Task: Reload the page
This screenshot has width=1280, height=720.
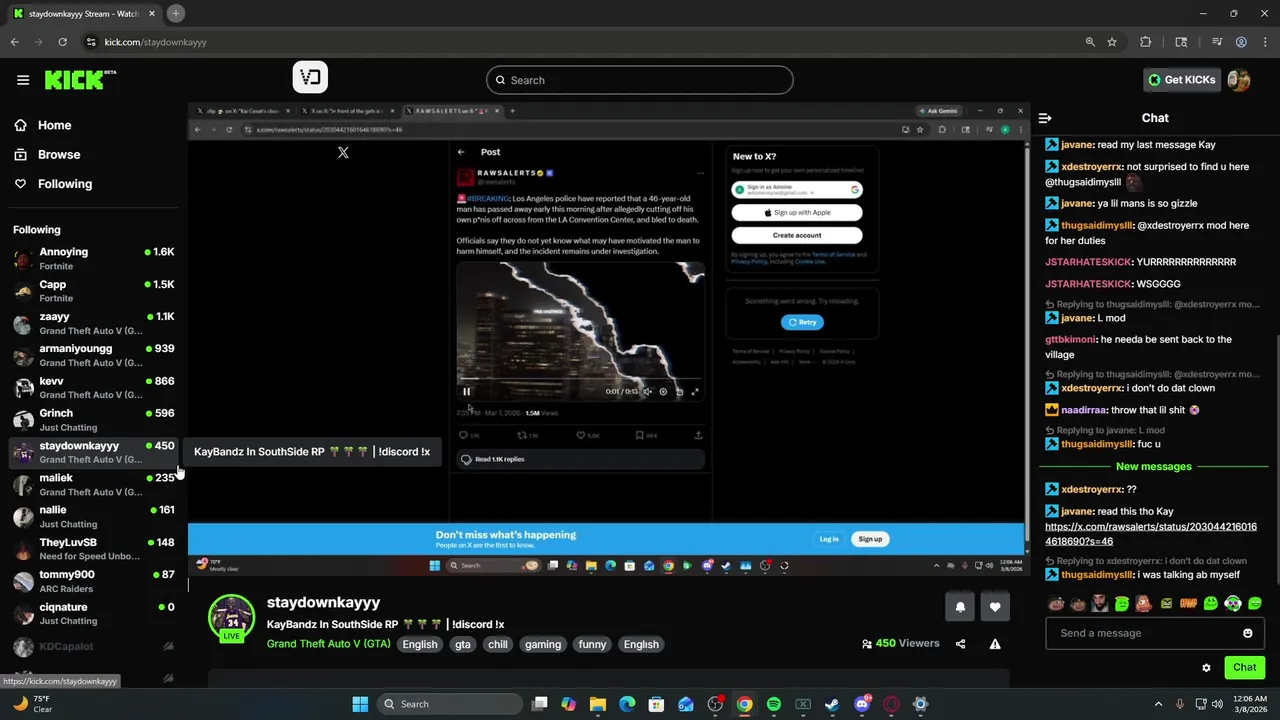Action: point(62,42)
